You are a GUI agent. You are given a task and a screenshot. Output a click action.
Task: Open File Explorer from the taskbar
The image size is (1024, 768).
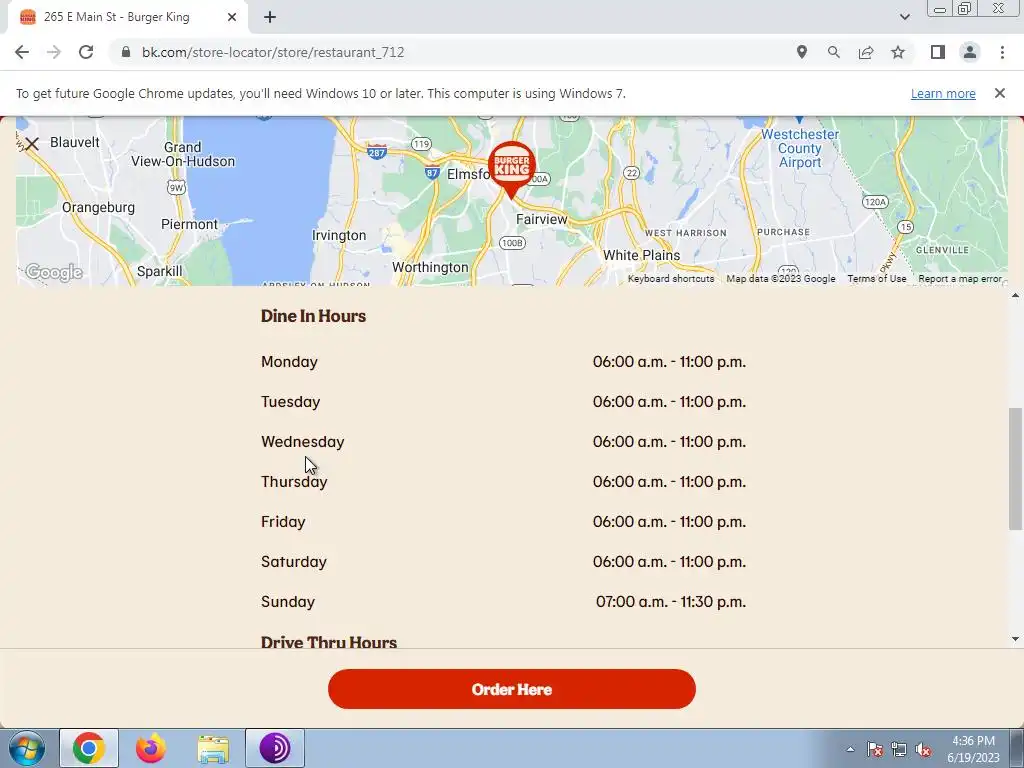[x=213, y=748]
